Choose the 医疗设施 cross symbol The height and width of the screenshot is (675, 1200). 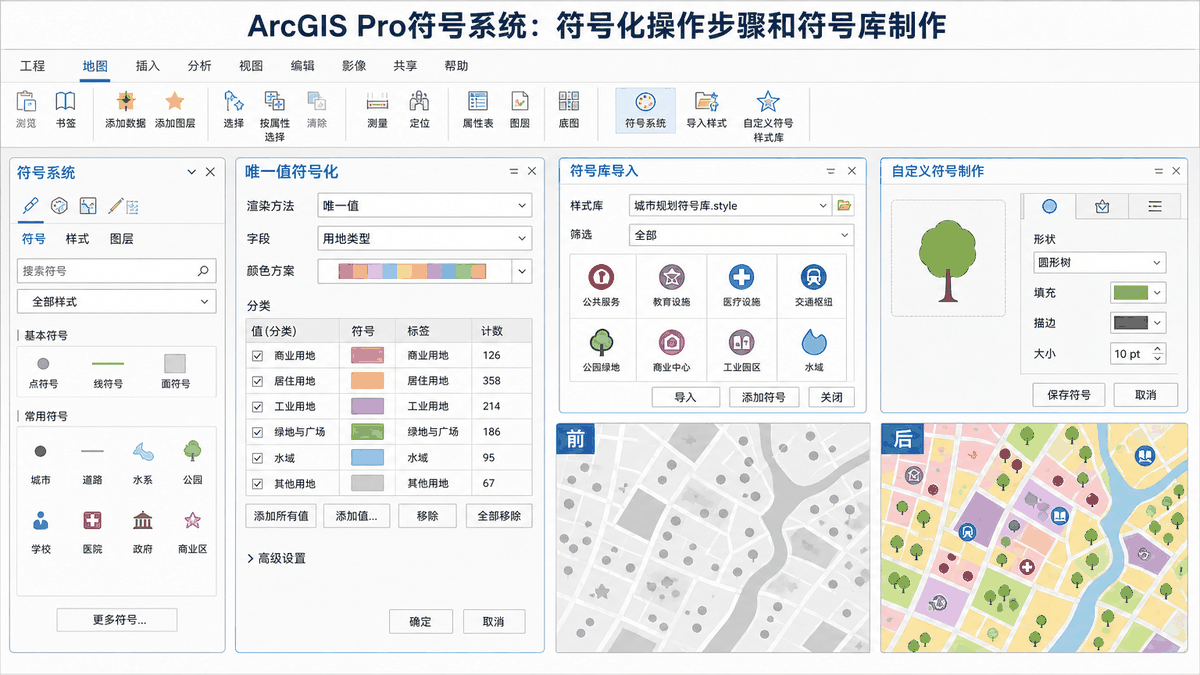pyautogui.click(x=741, y=285)
